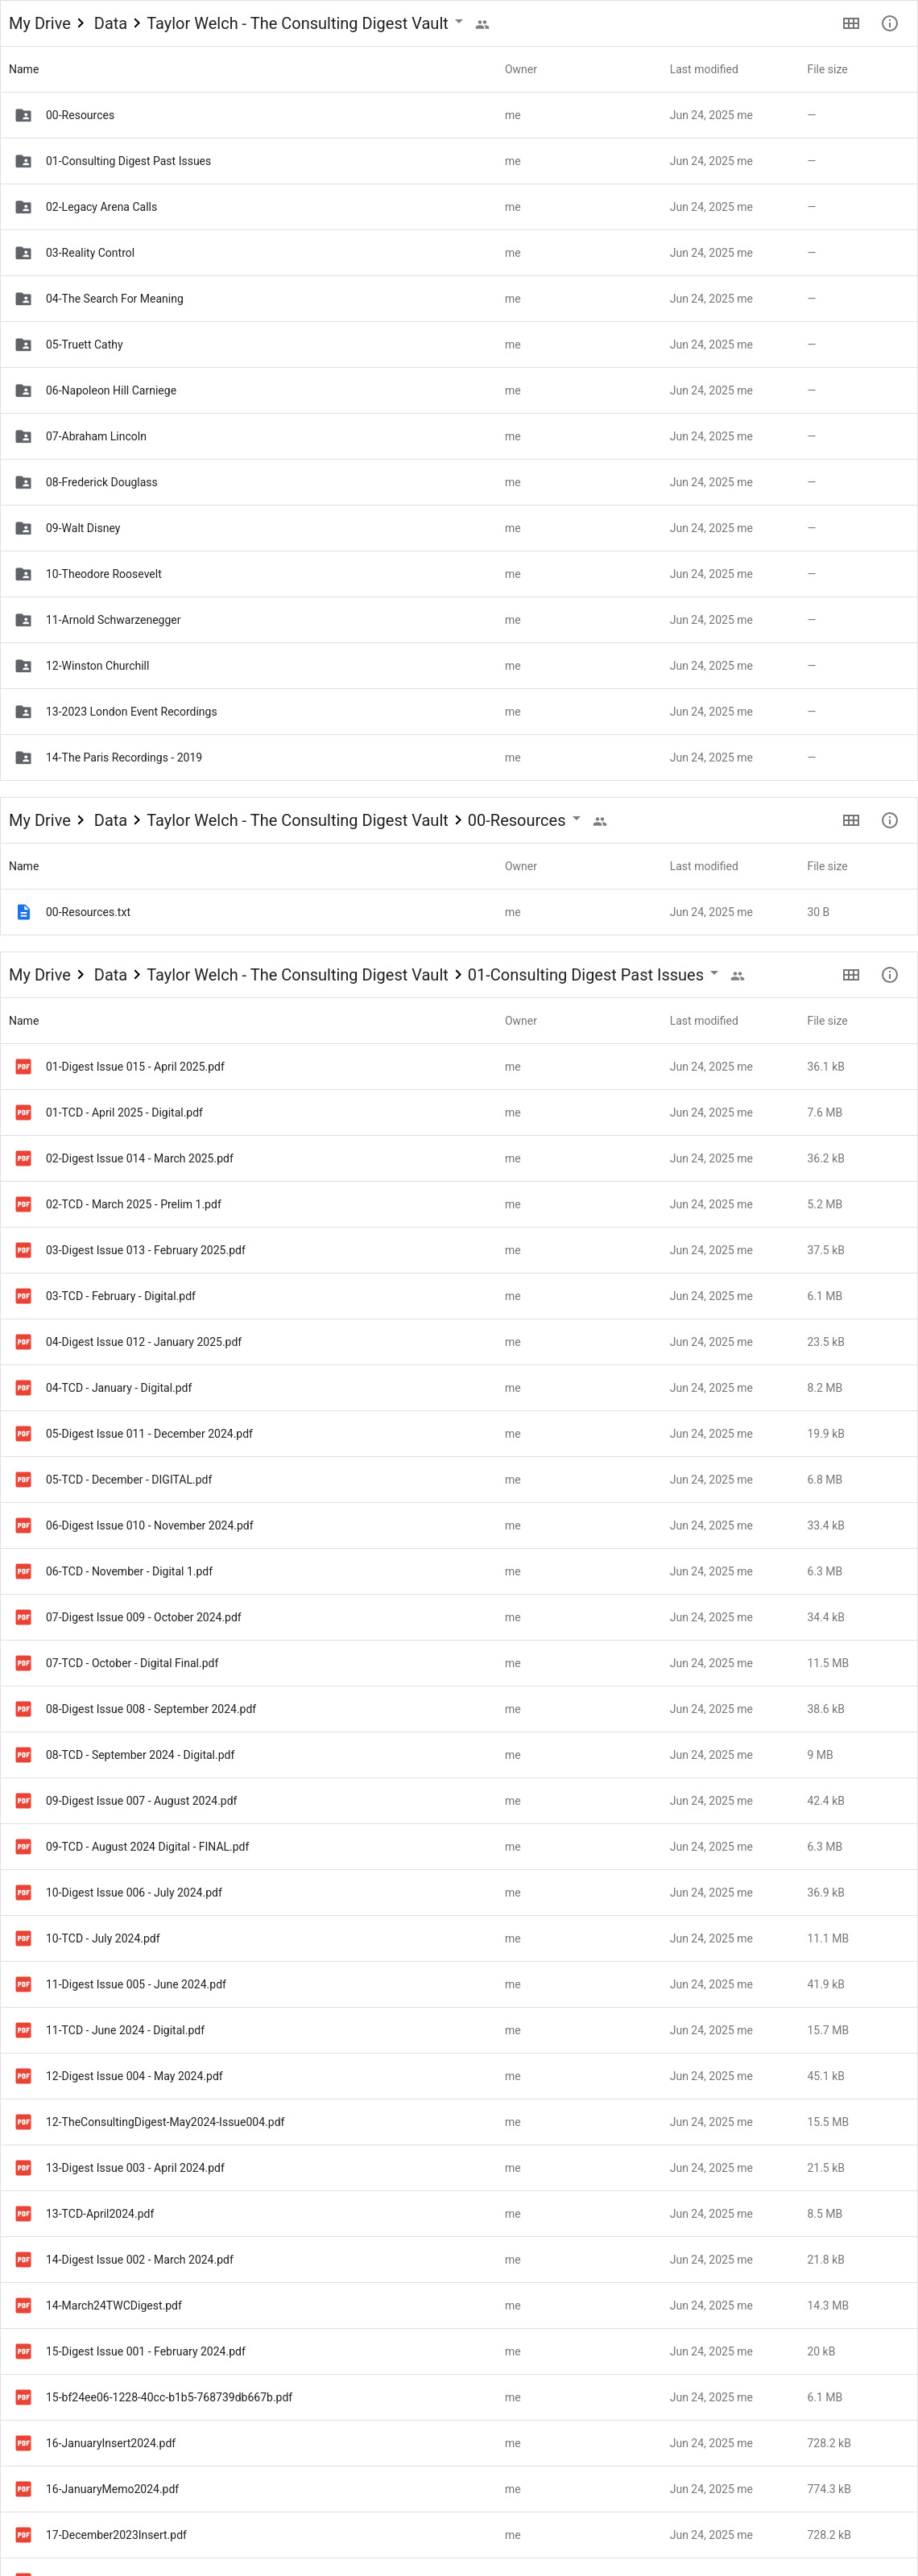Open info icon in 01-Consulting Digest Past Issues header

tap(889, 975)
